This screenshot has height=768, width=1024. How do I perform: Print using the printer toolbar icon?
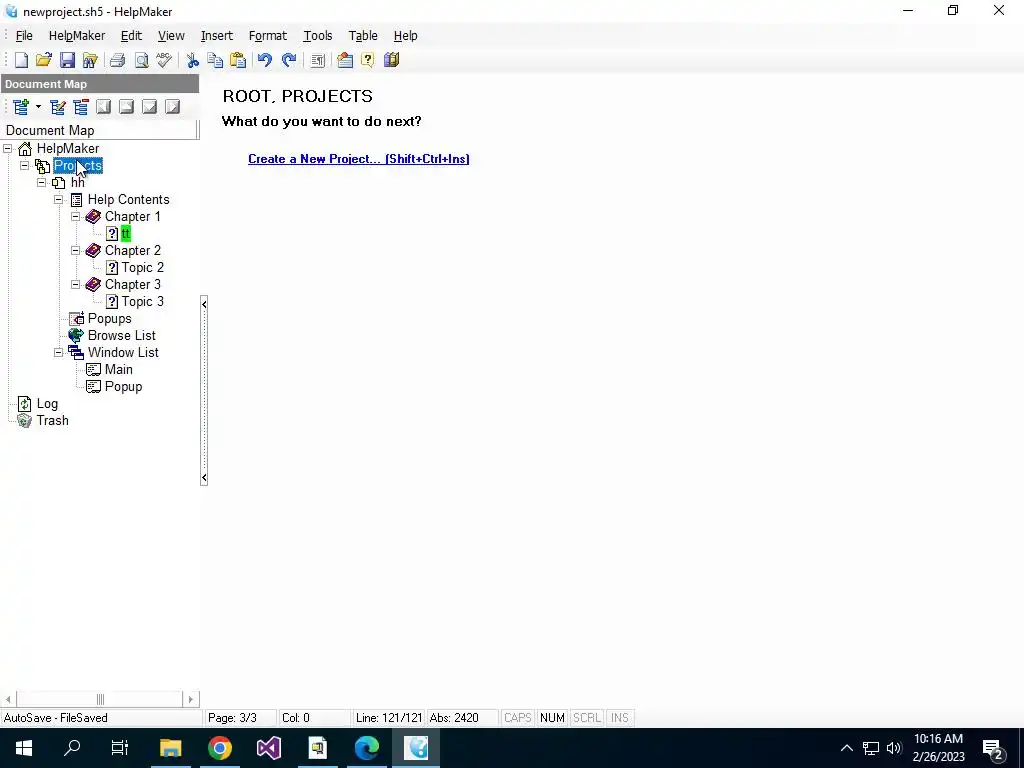point(118,60)
